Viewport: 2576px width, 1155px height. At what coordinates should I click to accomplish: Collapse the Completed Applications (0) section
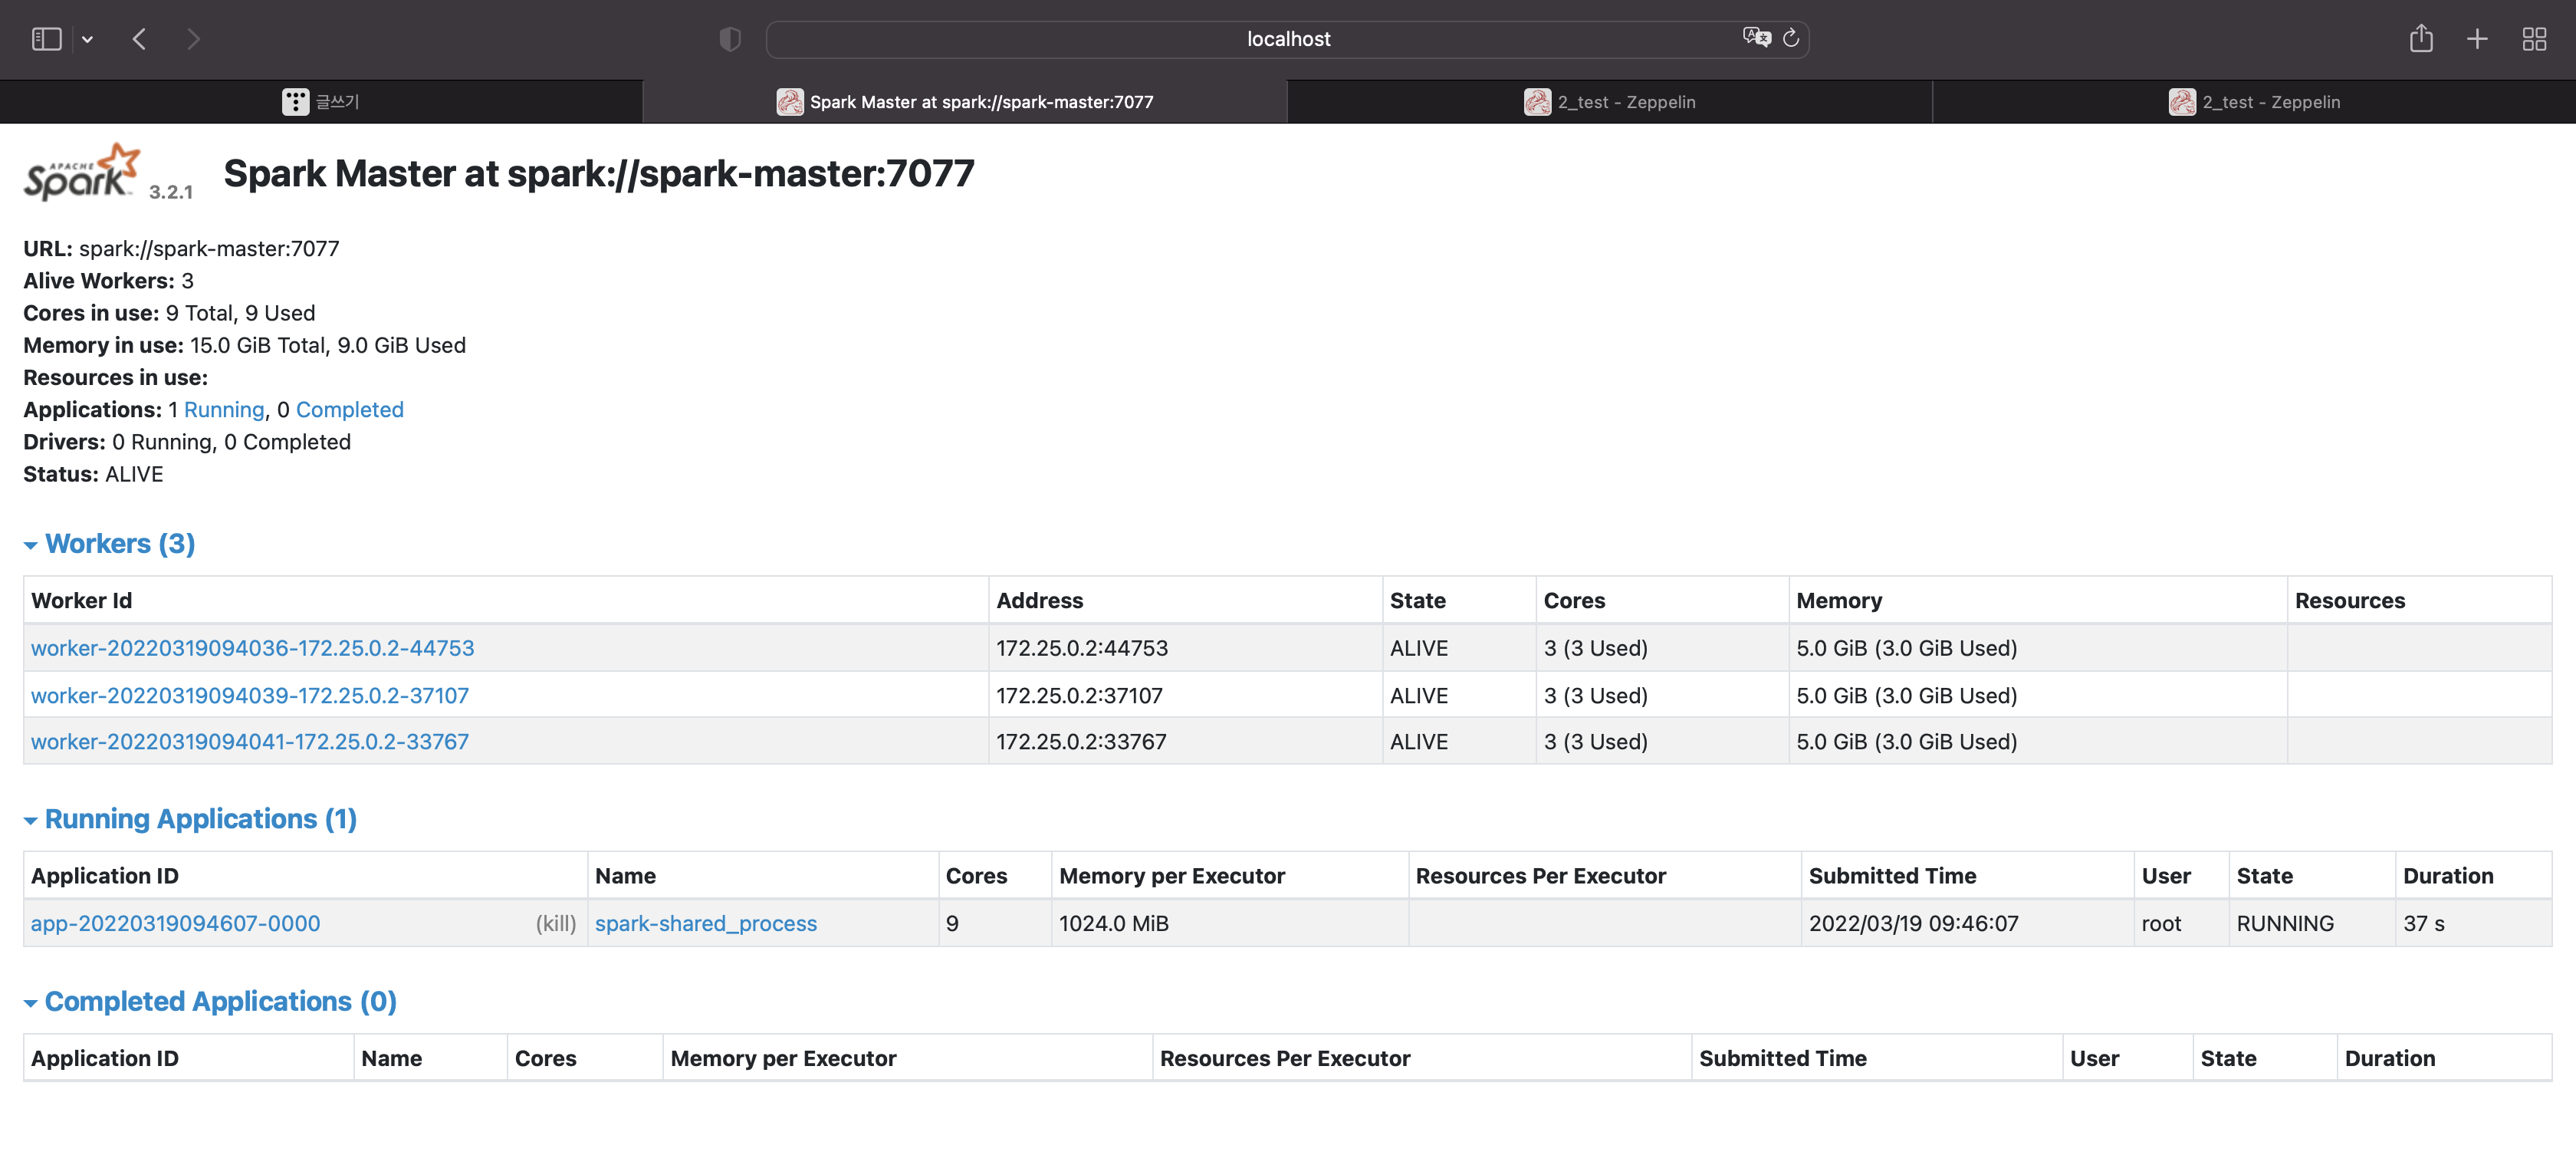pos(220,1001)
